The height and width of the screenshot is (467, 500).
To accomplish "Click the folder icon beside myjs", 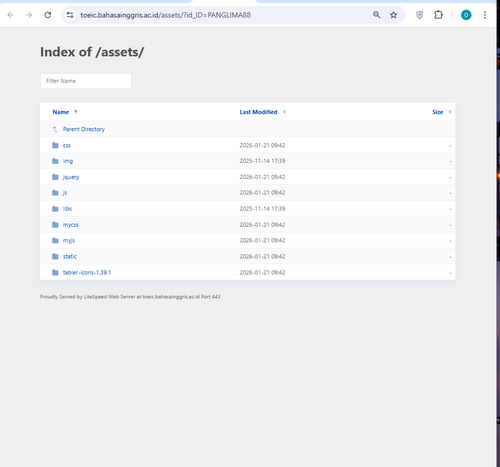I will (55, 240).
